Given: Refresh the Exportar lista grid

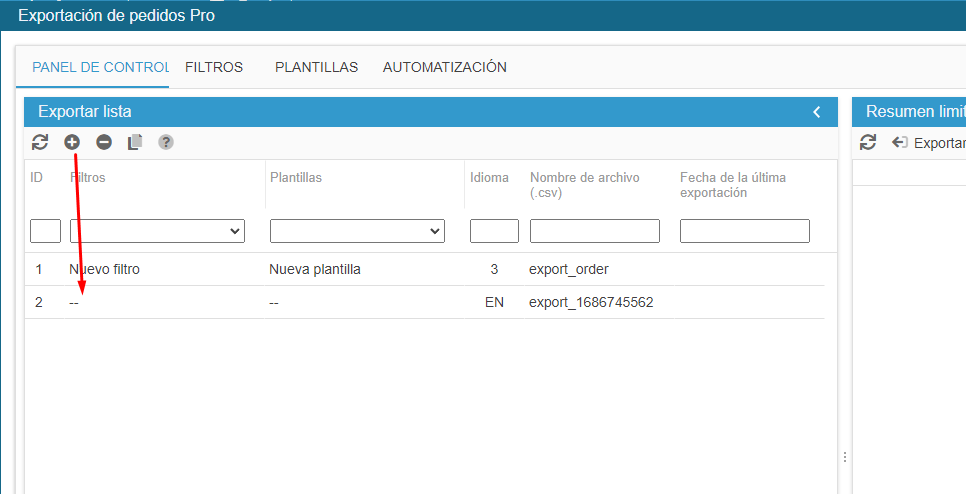Looking at the screenshot, I should point(40,142).
